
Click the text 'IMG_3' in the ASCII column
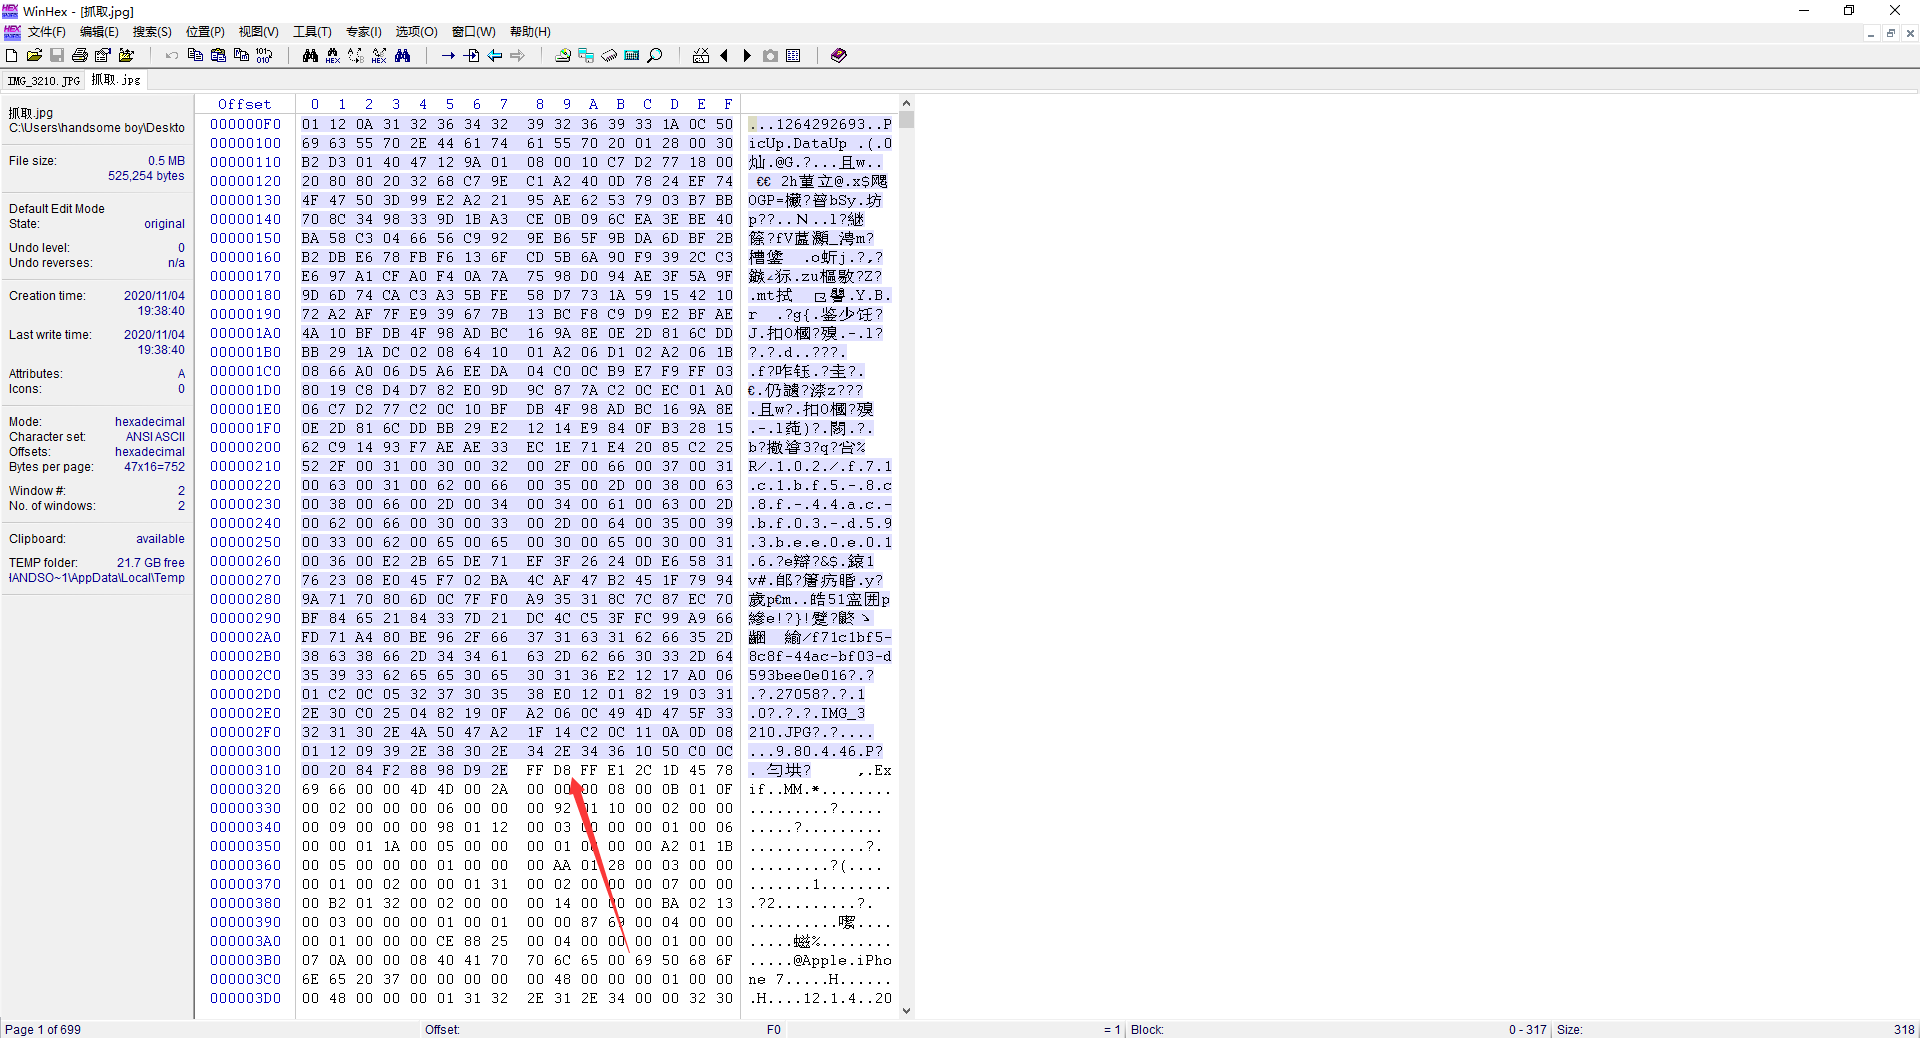click(x=844, y=713)
